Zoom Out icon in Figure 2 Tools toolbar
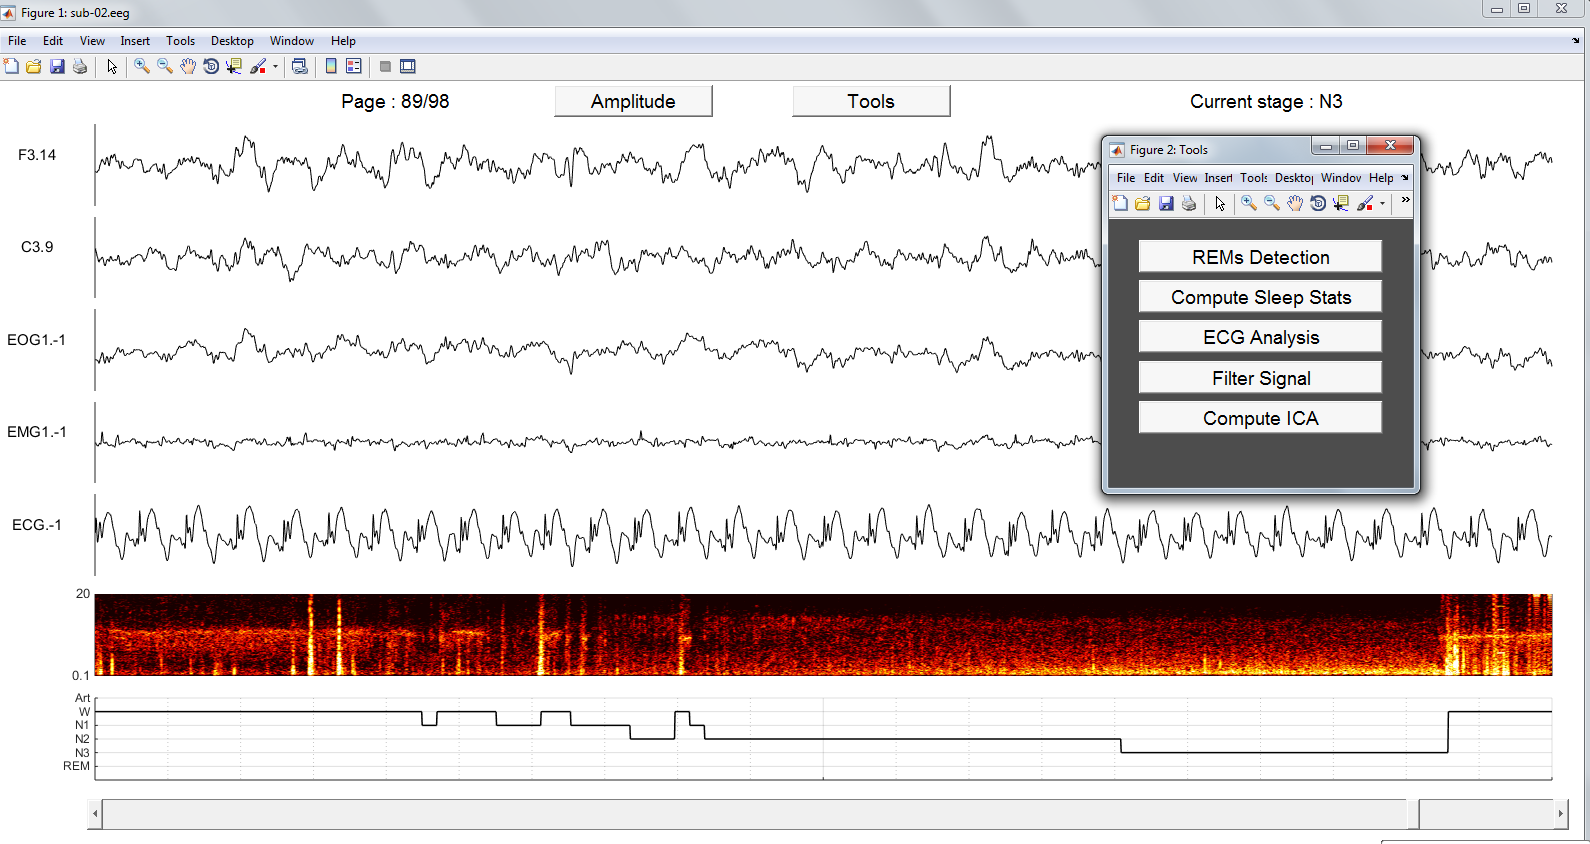Screen dimensions: 1590x844 (x=1272, y=204)
